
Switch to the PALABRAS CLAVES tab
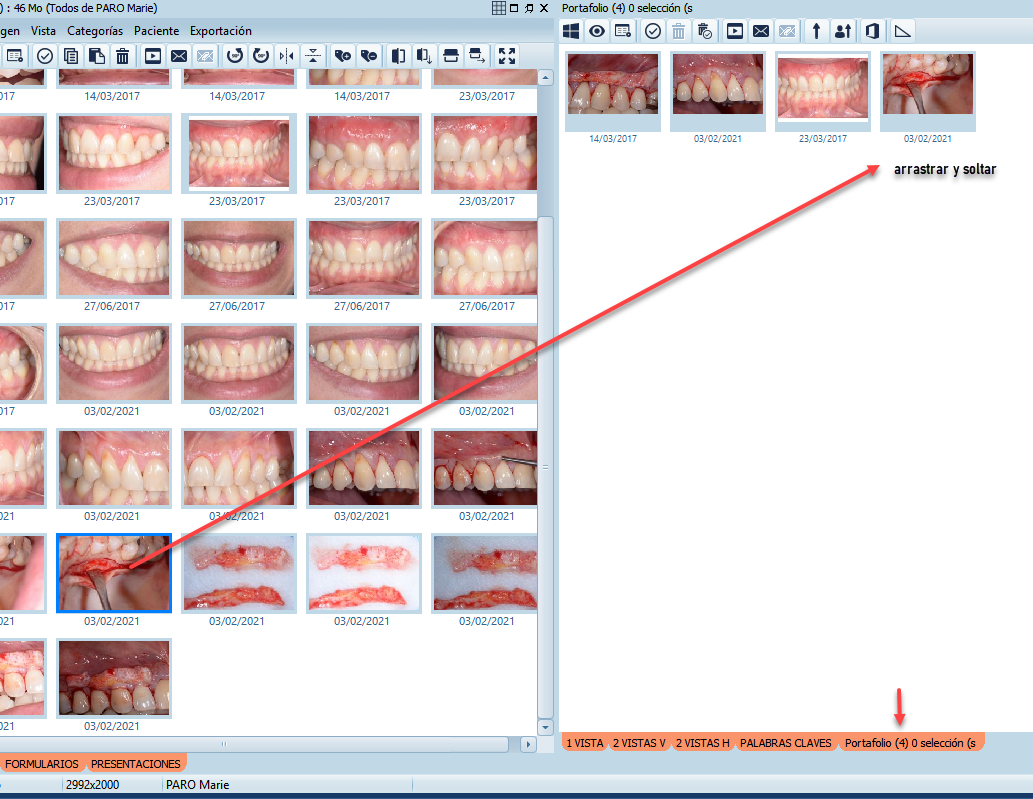785,743
